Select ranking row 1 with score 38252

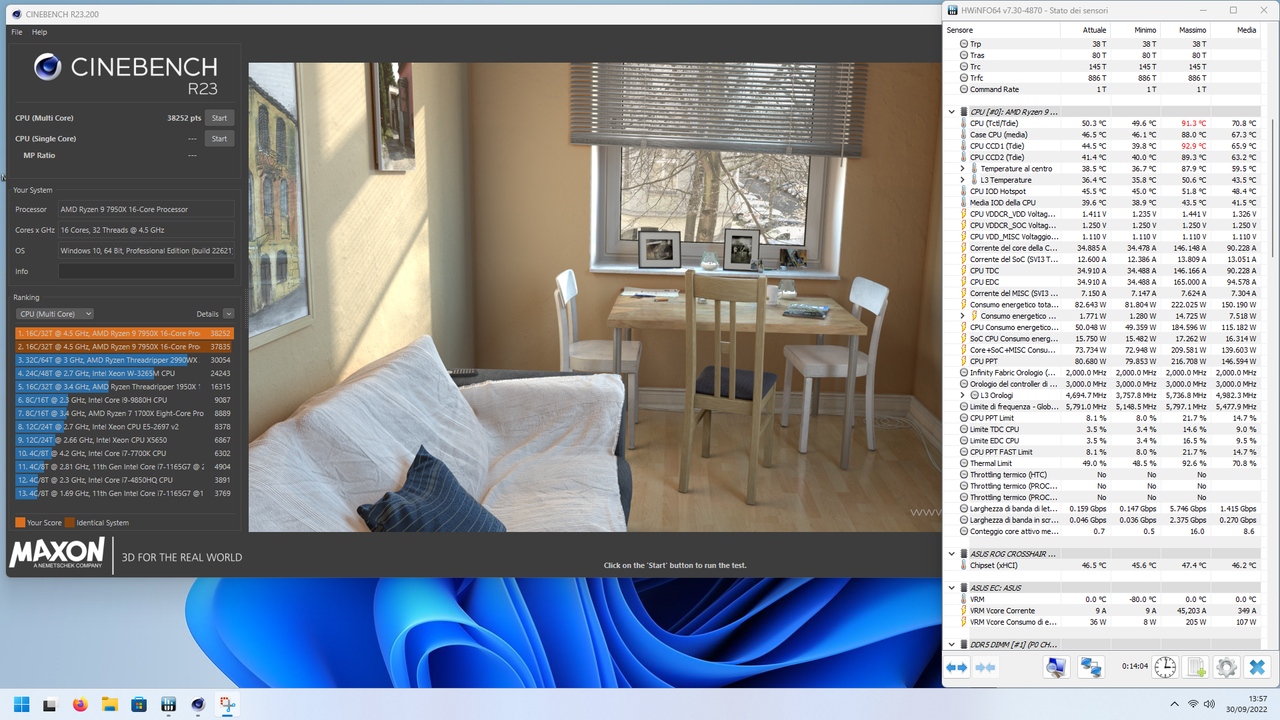[124, 333]
